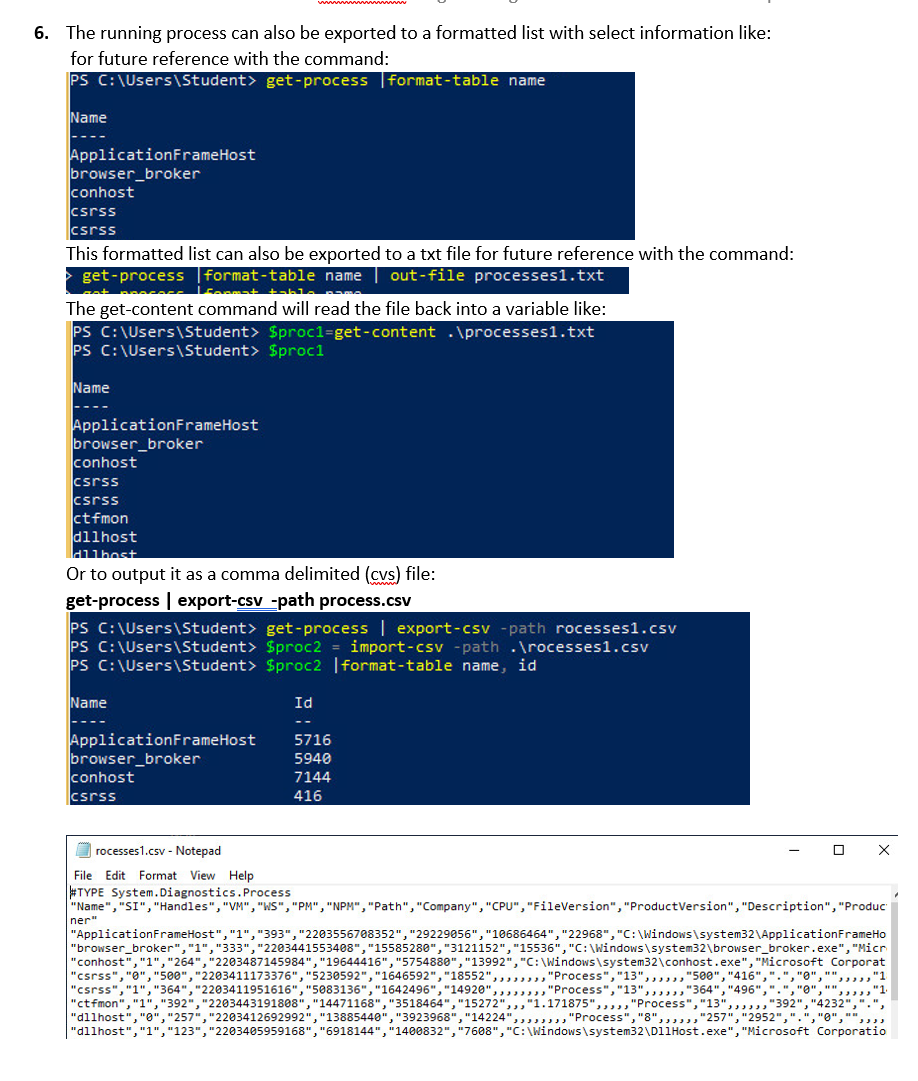Click the "Name","SI","Handles" header line in Notepad
Viewport: 918px width, 1081px height.
[478, 906]
